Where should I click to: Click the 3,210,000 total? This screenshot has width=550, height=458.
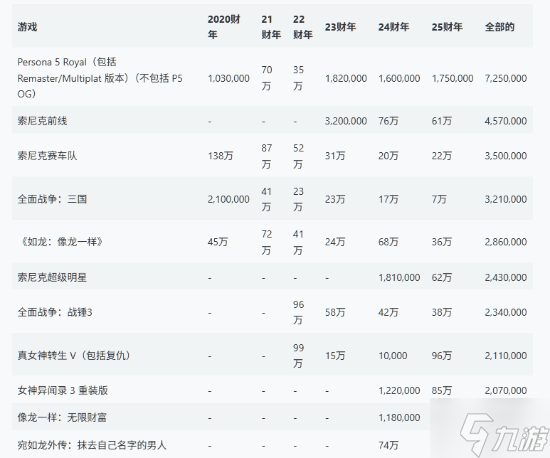click(x=506, y=199)
